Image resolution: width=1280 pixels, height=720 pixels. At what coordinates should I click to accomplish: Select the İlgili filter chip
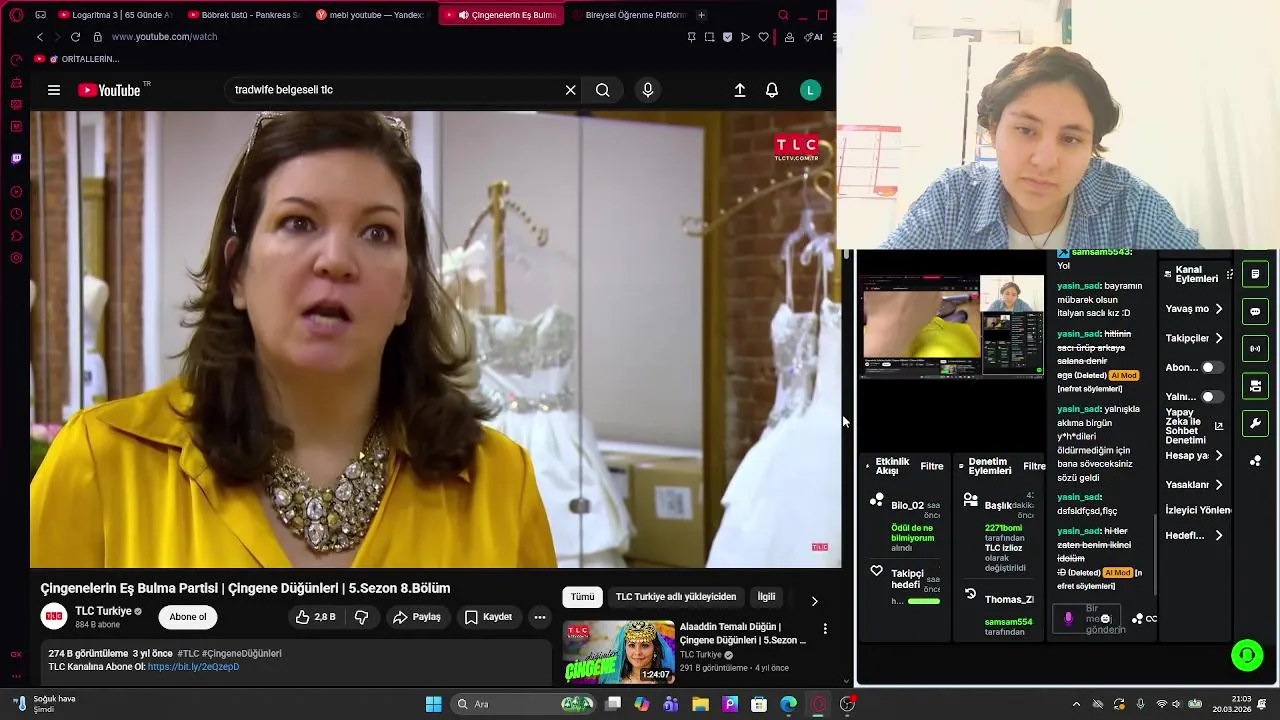766,597
